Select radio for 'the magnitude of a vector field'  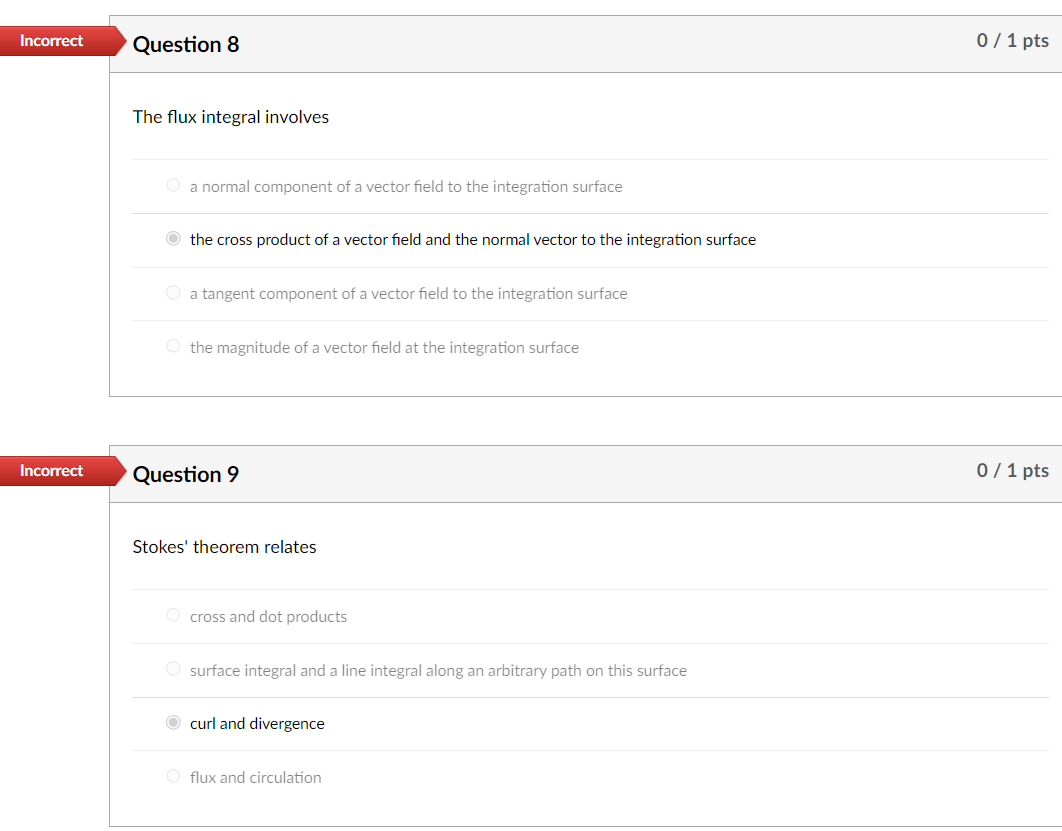(173, 346)
